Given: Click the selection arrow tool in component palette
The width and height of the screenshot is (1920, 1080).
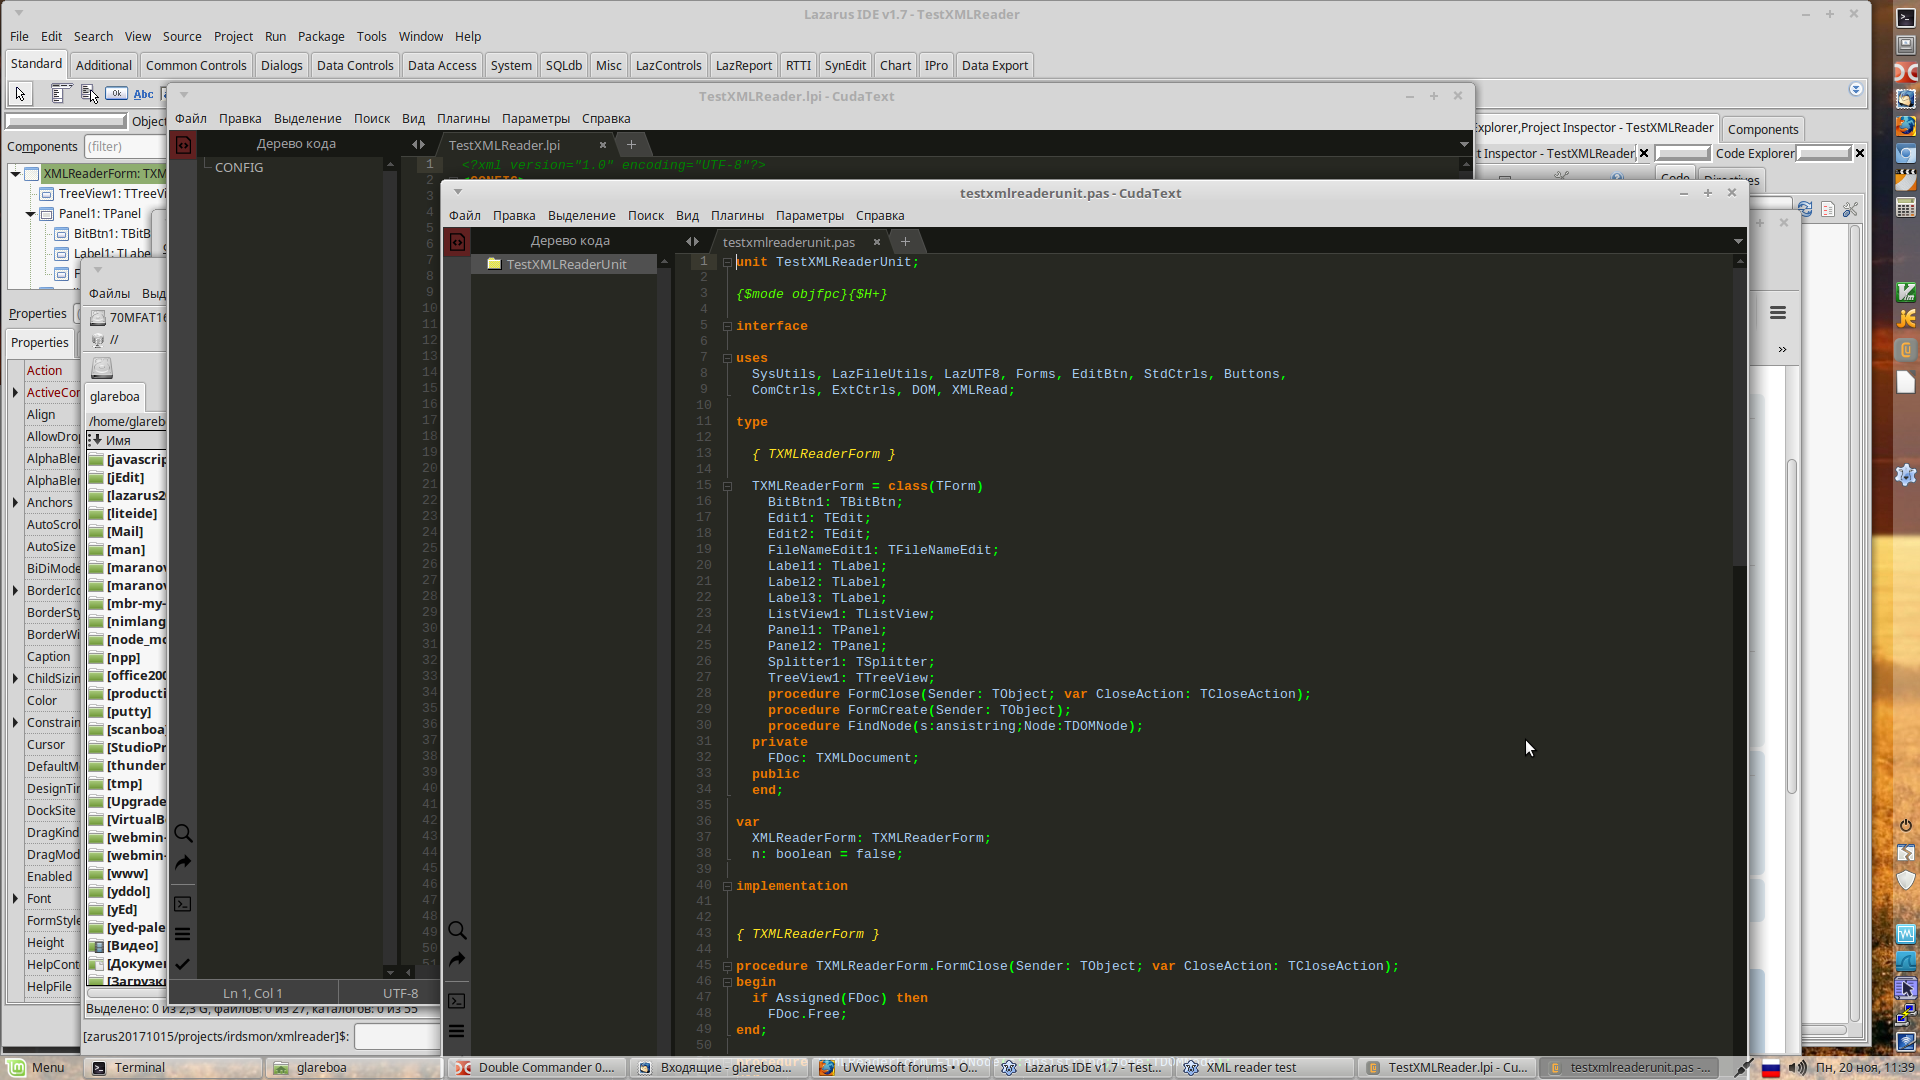Looking at the screenshot, I should (x=20, y=94).
